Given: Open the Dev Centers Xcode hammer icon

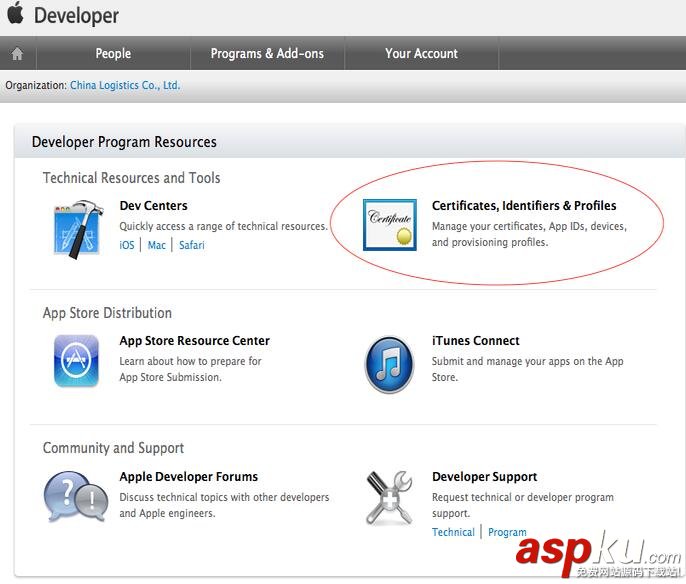Looking at the screenshot, I should 79,229.
